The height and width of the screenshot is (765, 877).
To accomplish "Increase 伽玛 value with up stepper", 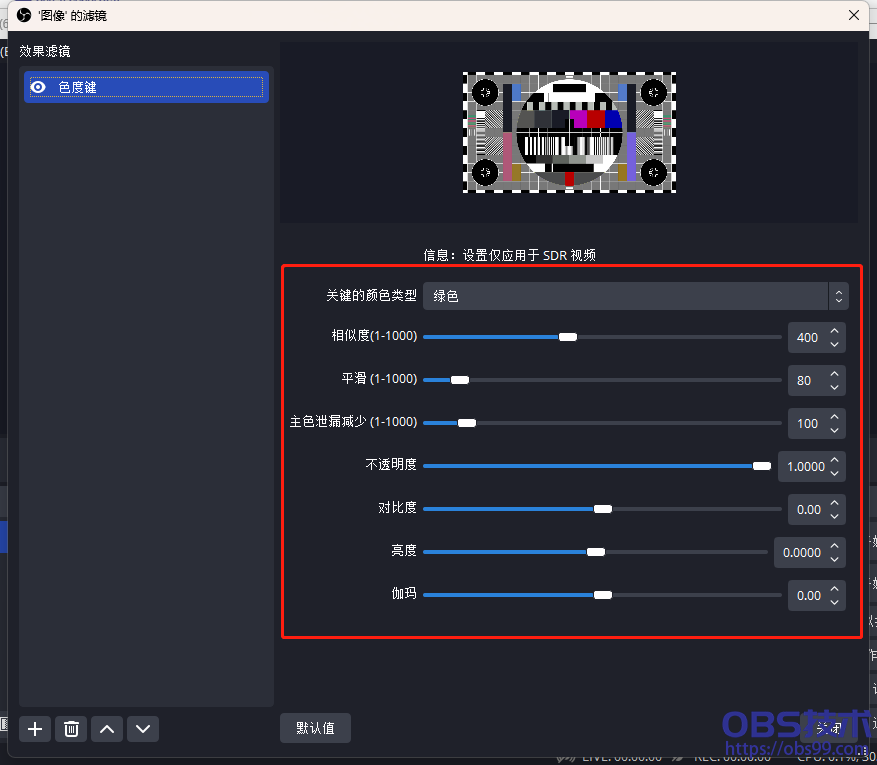I will pos(834,589).
